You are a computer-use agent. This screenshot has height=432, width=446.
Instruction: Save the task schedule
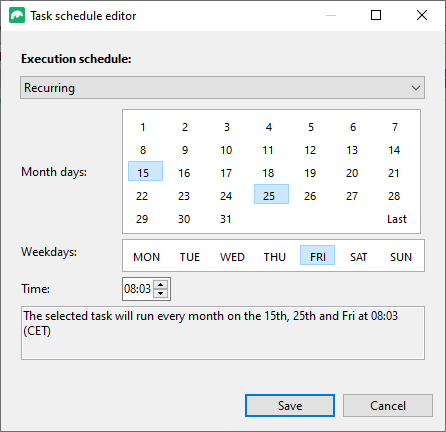click(x=290, y=406)
